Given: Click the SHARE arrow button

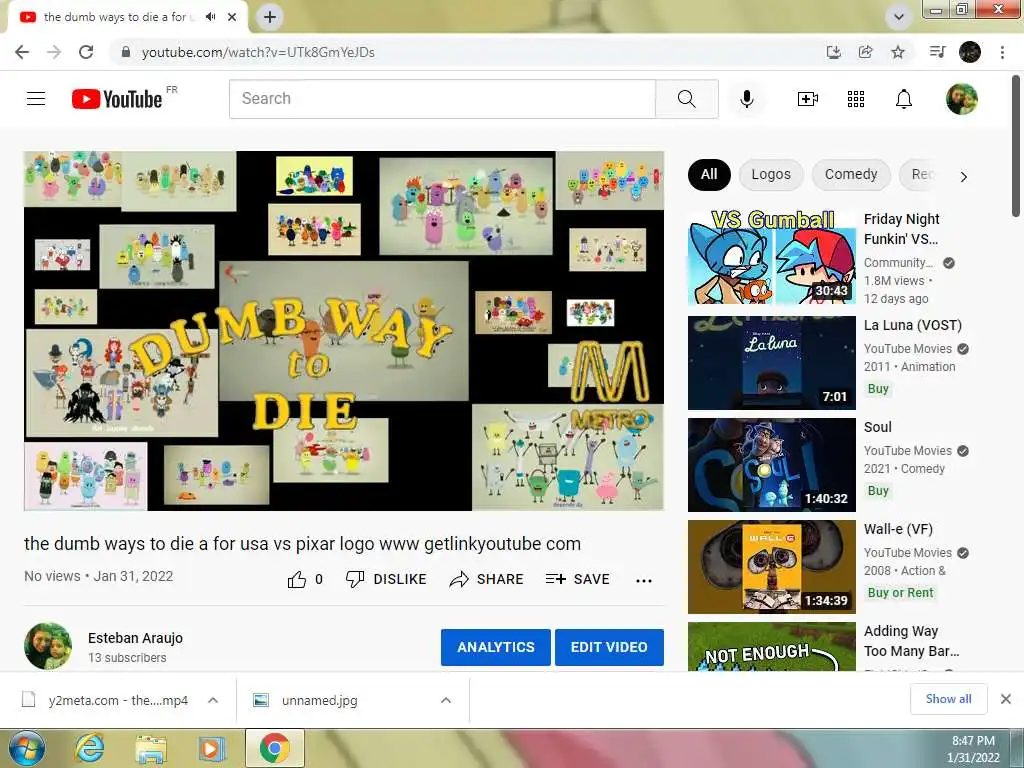Looking at the screenshot, I should coord(487,579).
